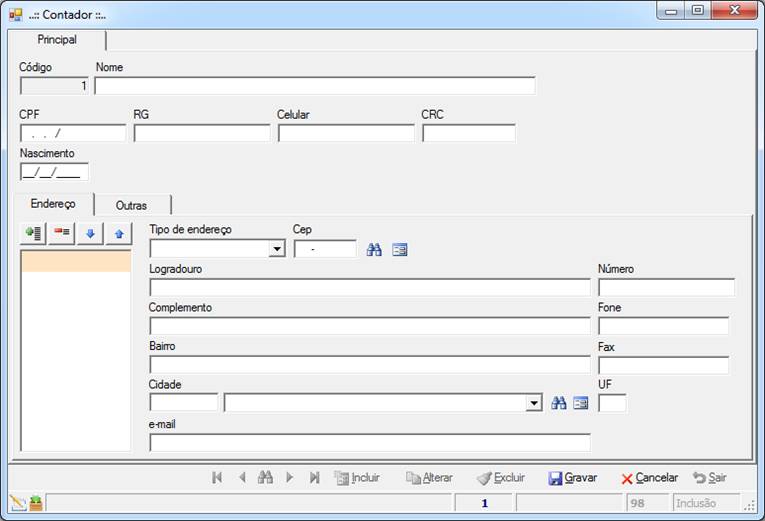Screen dimensions: 765x521
Task: Click the Fax input field
Action: tap(664, 365)
